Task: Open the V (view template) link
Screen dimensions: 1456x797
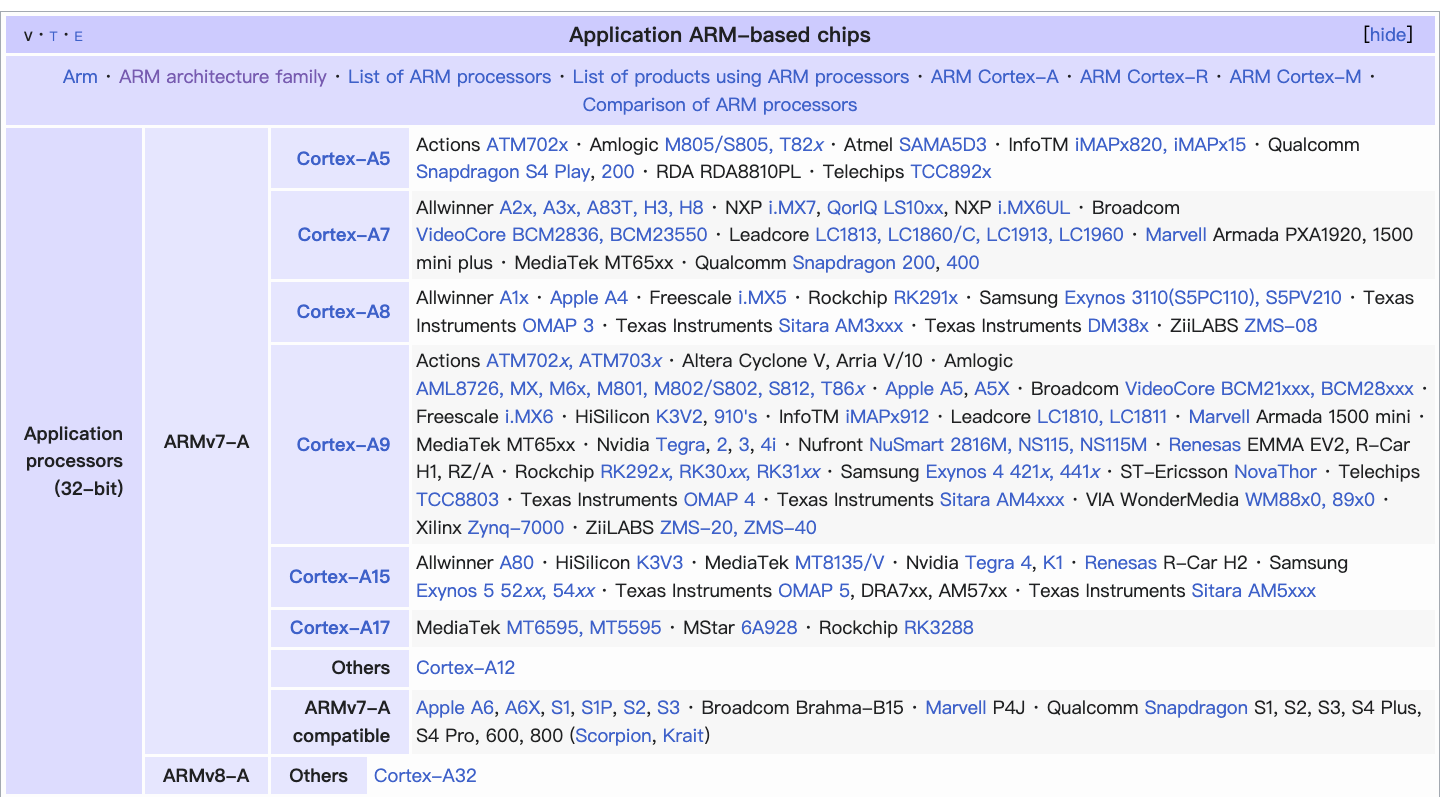Action: point(27,36)
